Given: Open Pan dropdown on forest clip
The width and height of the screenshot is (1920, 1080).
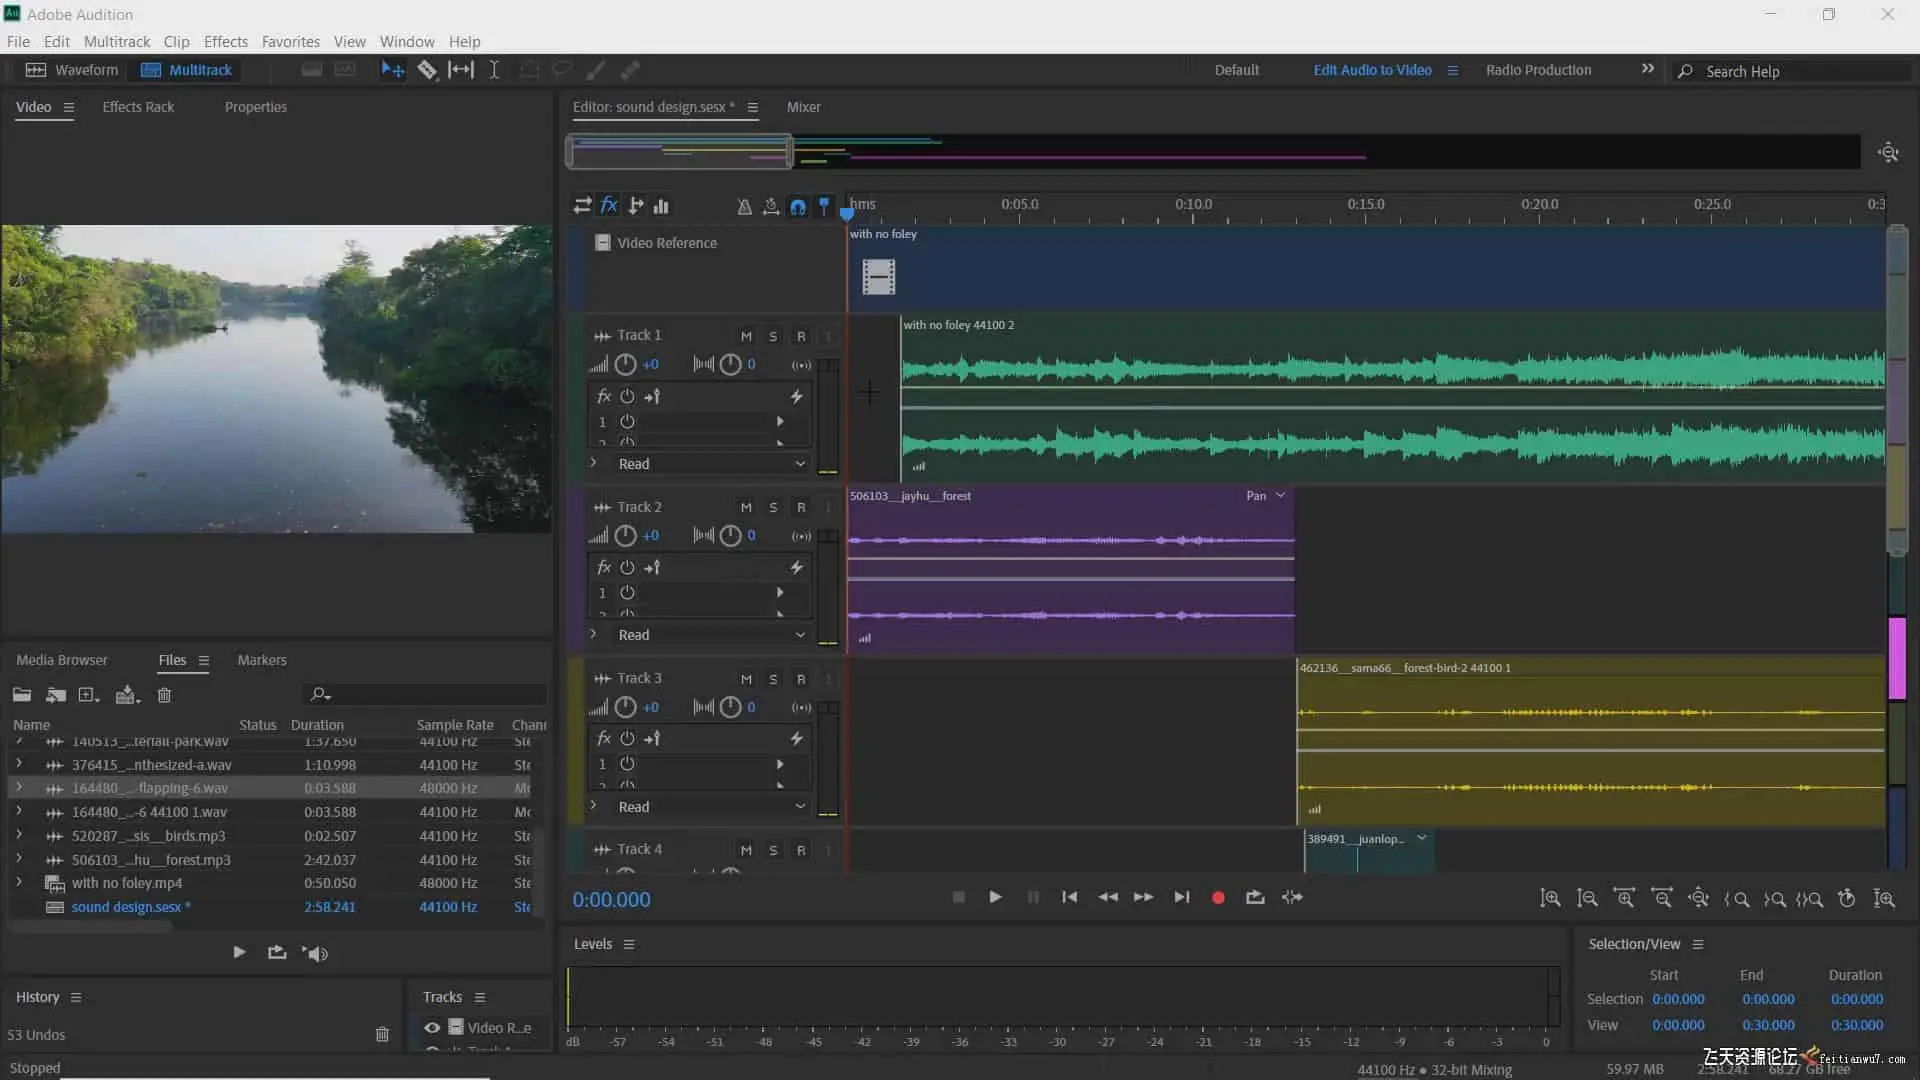Looking at the screenshot, I should pyautogui.click(x=1280, y=496).
